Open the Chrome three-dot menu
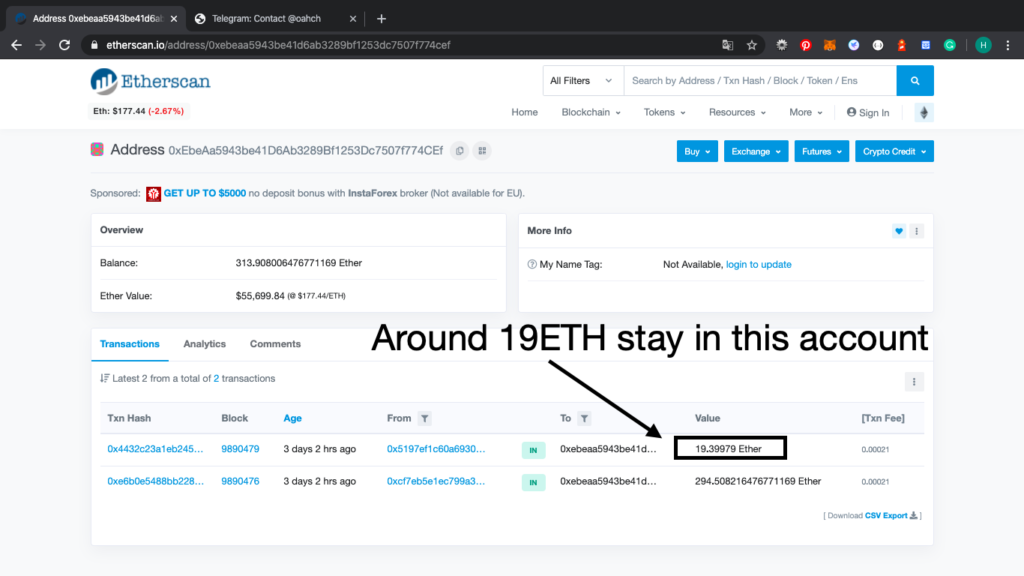This screenshot has height=576, width=1024. [x=1008, y=45]
